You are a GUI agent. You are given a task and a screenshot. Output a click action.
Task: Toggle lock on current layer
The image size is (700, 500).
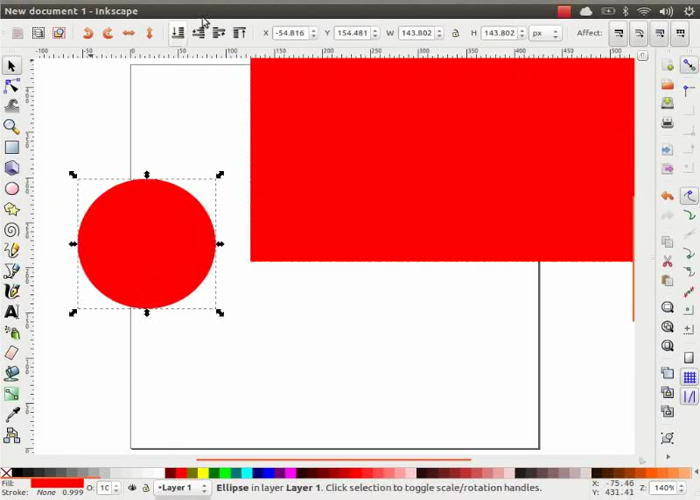point(146,488)
